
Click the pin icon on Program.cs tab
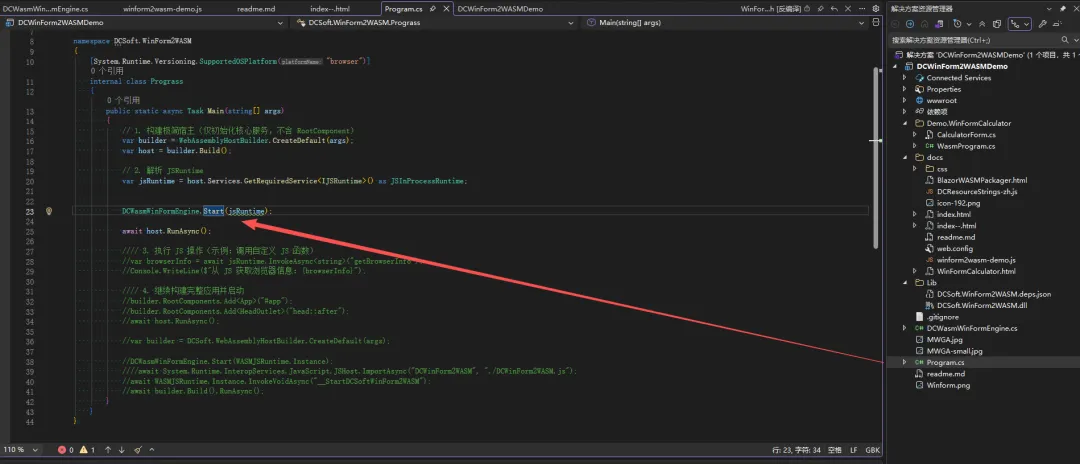(x=433, y=9)
